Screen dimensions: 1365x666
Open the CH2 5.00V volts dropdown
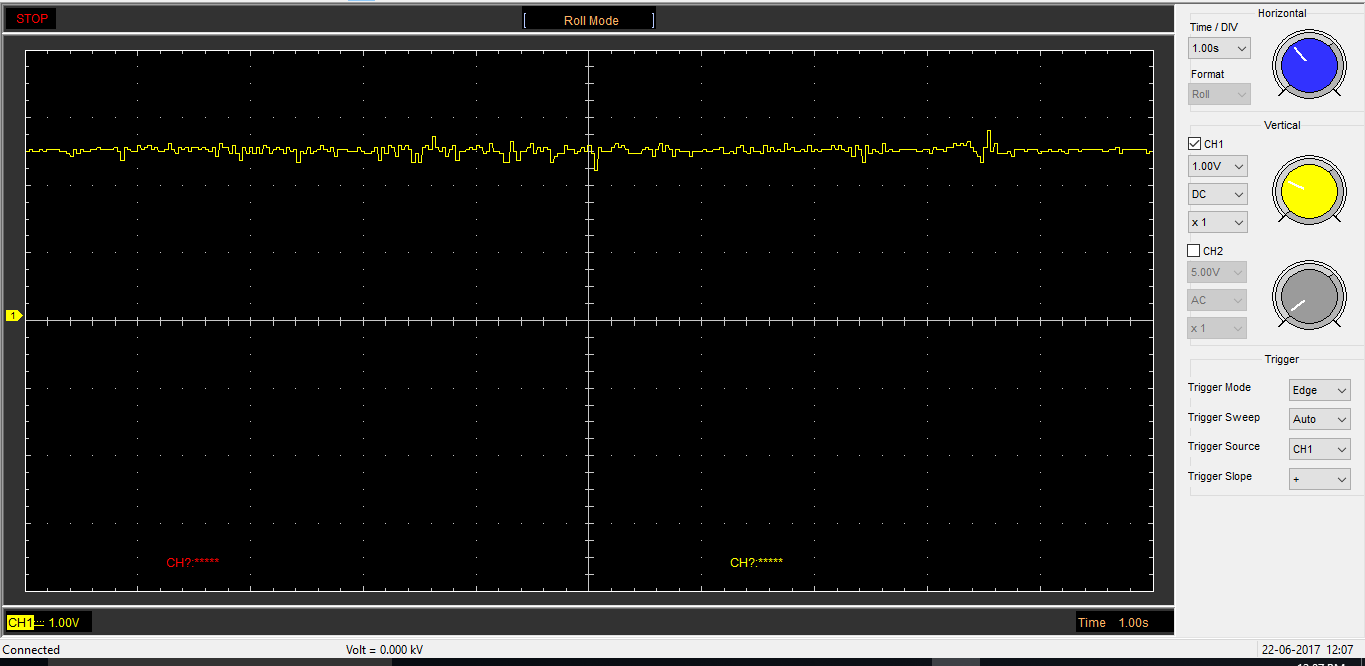point(1217,272)
